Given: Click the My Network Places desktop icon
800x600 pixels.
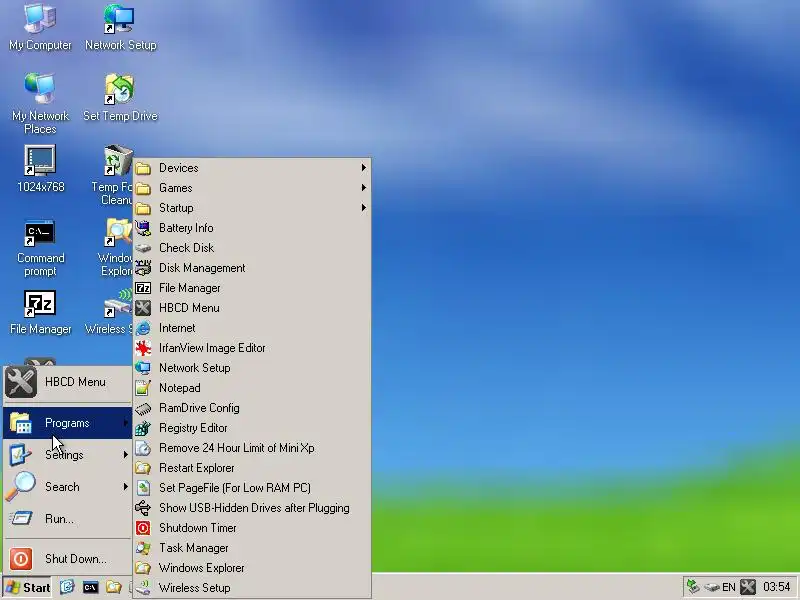Looking at the screenshot, I should tap(40, 102).
